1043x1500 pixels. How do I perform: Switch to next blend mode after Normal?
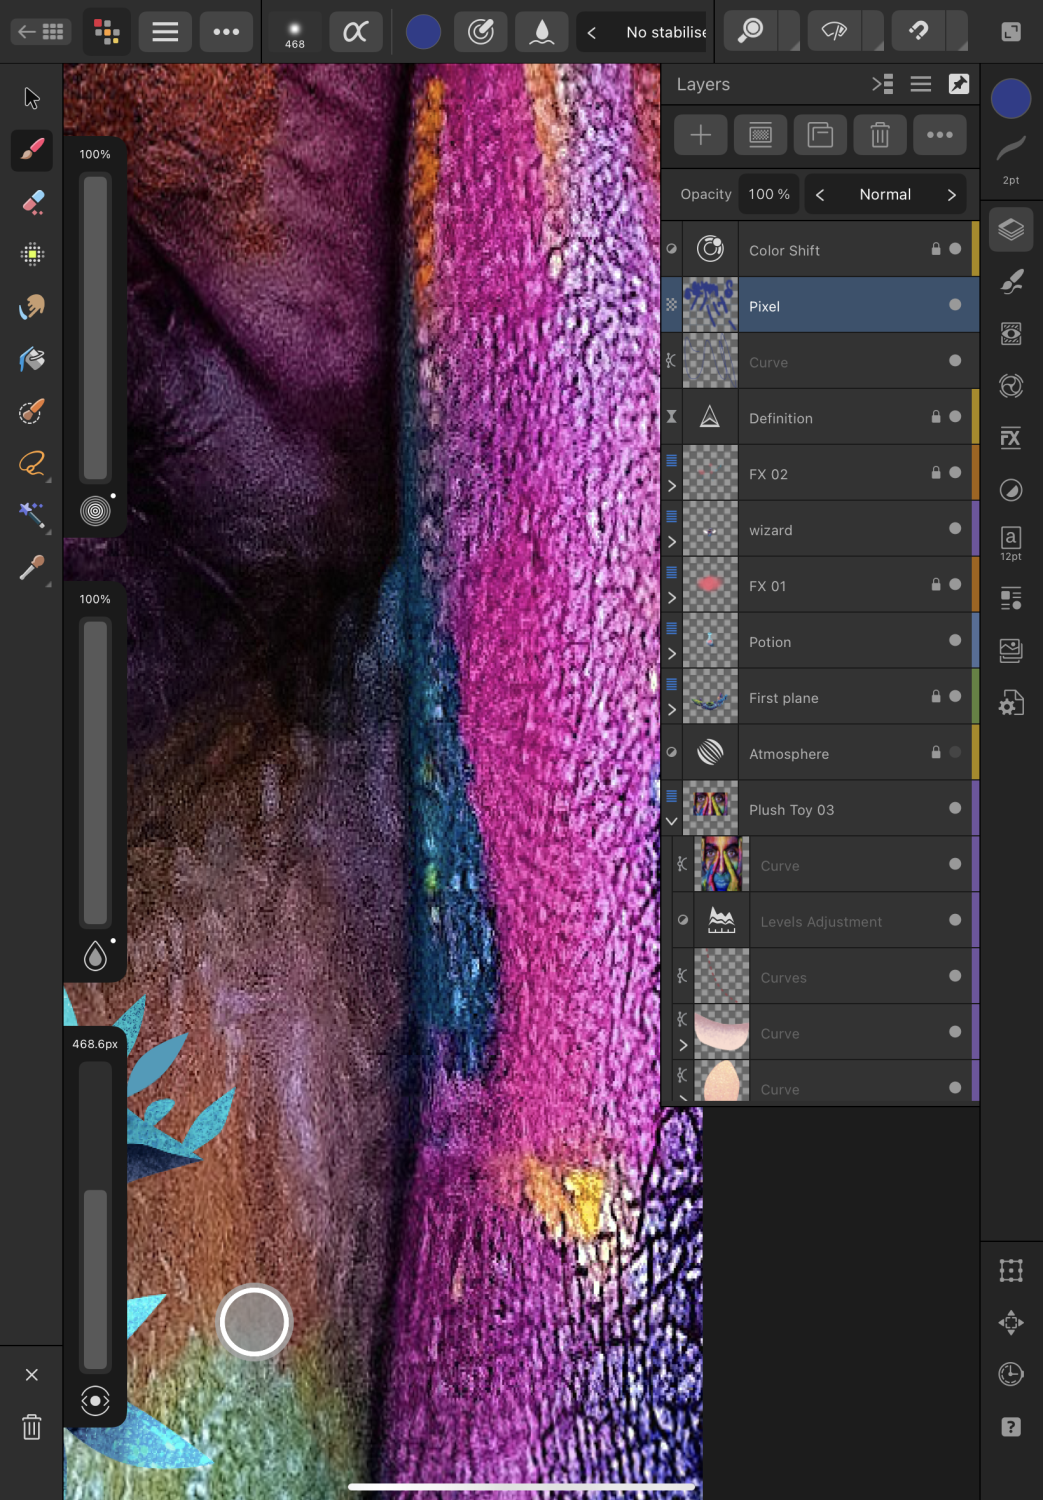coord(951,195)
